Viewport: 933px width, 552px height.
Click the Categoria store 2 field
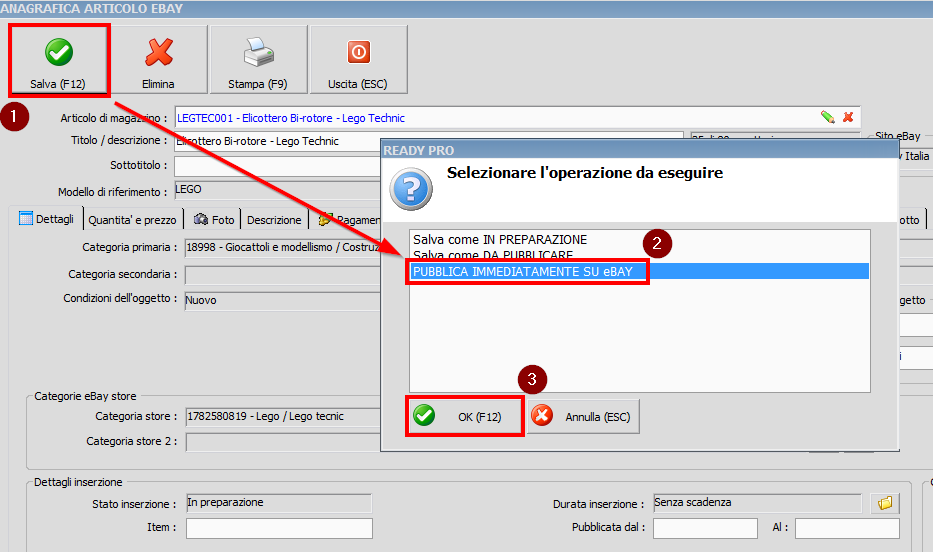(x=283, y=442)
